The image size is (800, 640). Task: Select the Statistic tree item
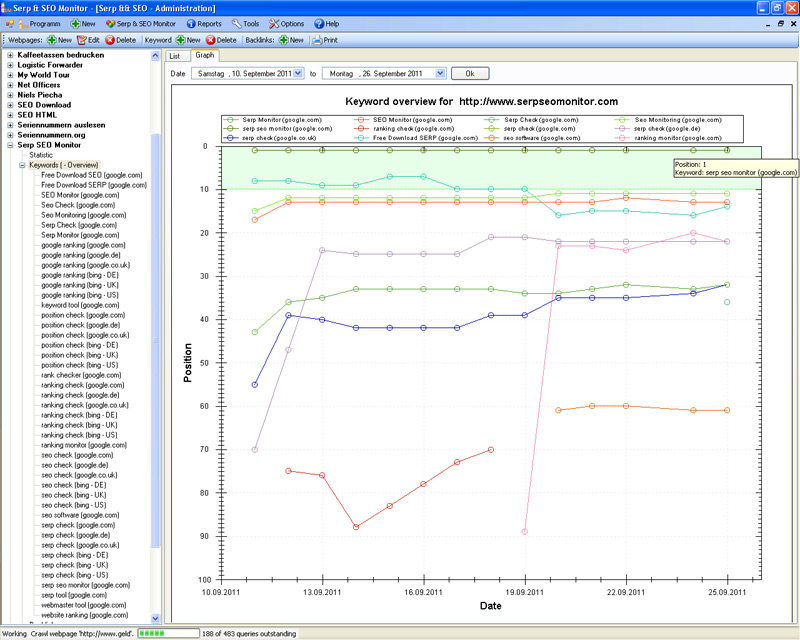[41, 155]
